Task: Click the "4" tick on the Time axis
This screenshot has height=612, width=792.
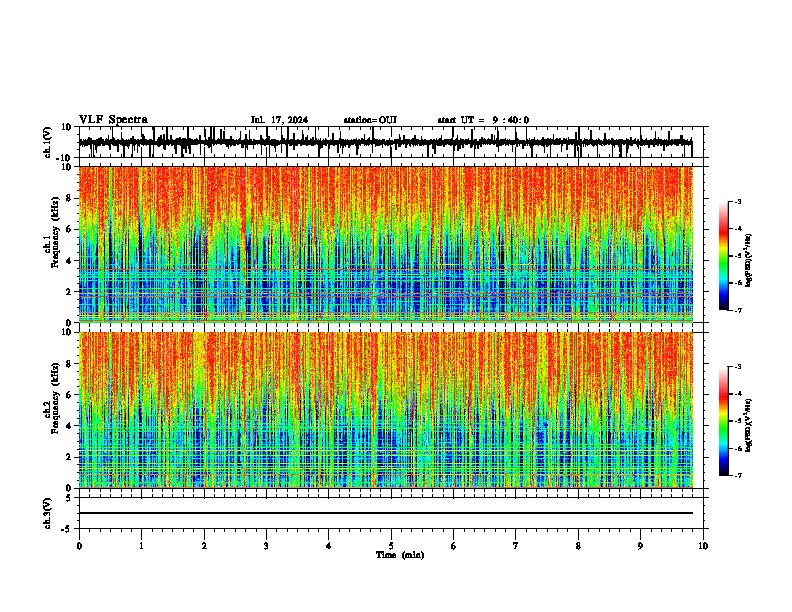Action: click(x=329, y=546)
